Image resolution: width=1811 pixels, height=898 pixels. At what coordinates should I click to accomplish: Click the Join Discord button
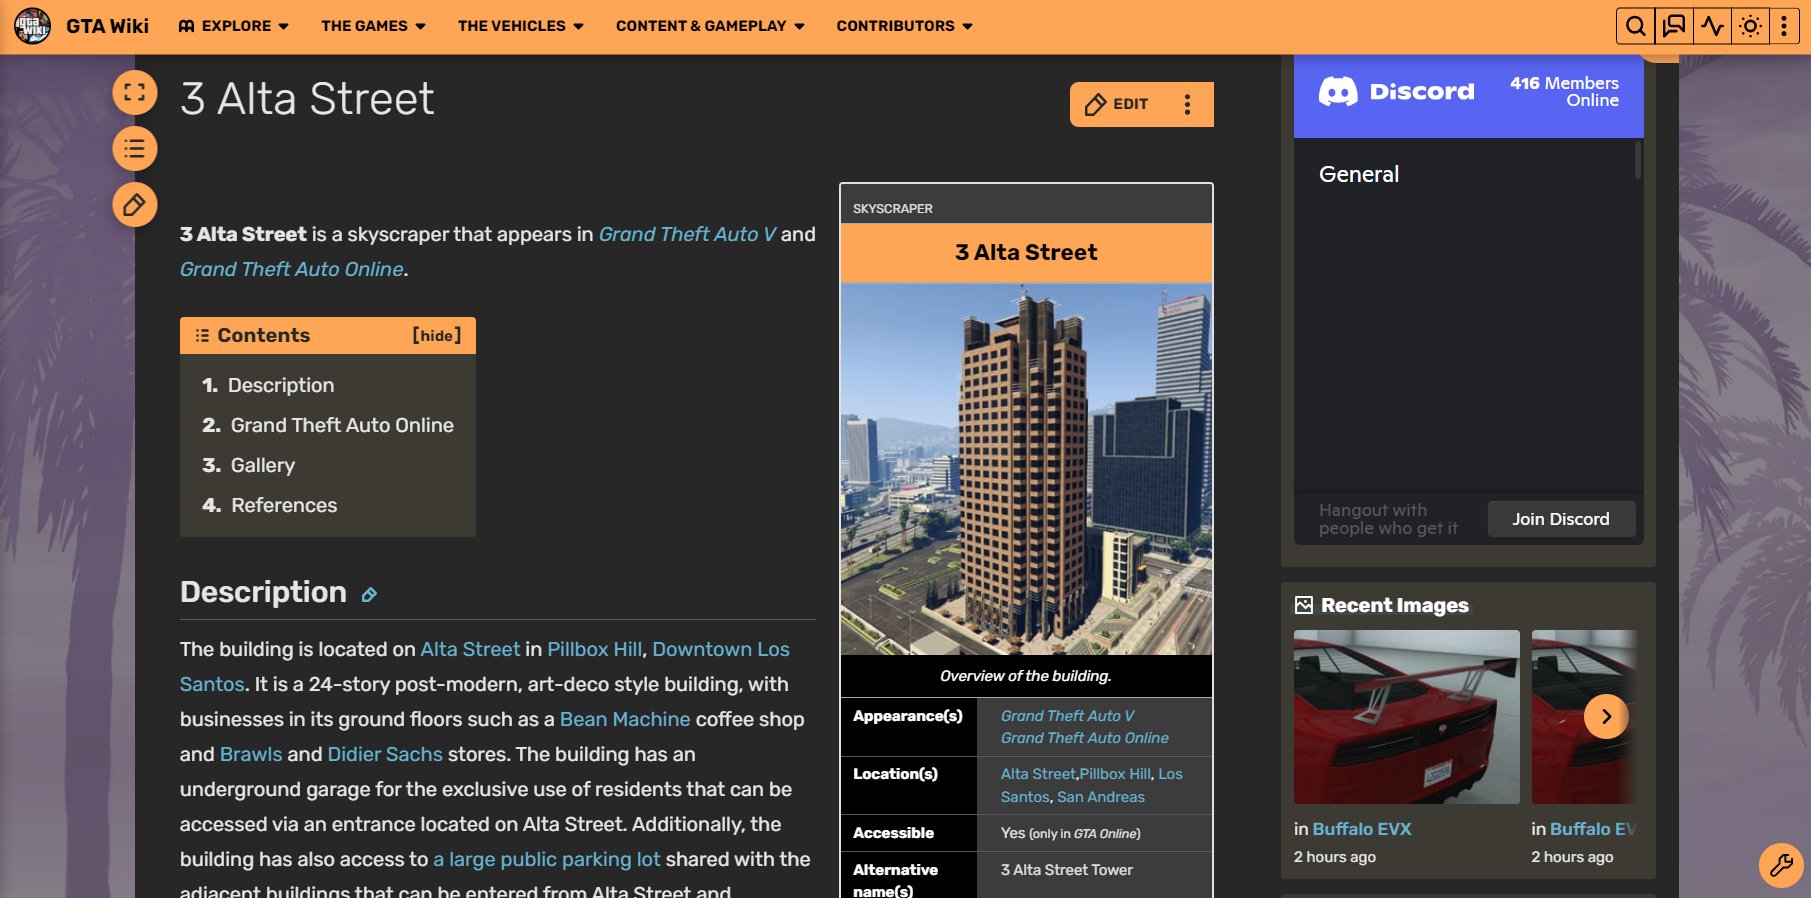tap(1561, 519)
